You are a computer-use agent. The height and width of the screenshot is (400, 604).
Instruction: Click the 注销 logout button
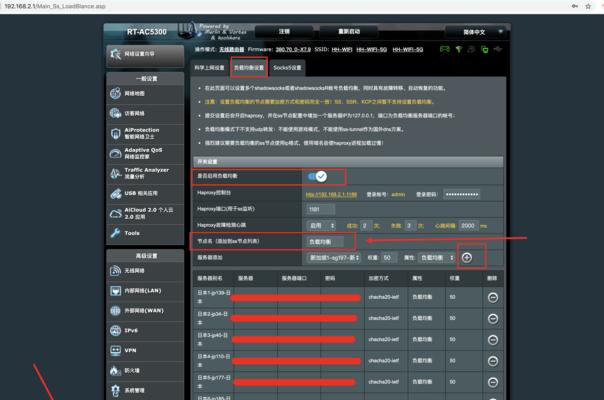point(284,32)
